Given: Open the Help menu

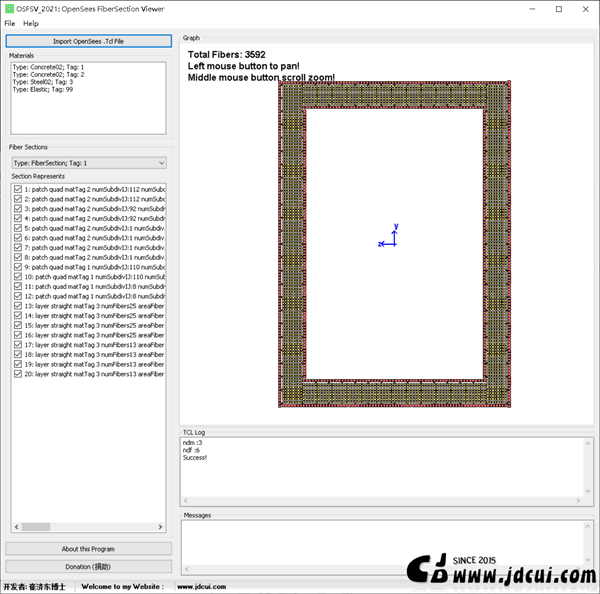Looking at the screenshot, I should [31, 23].
